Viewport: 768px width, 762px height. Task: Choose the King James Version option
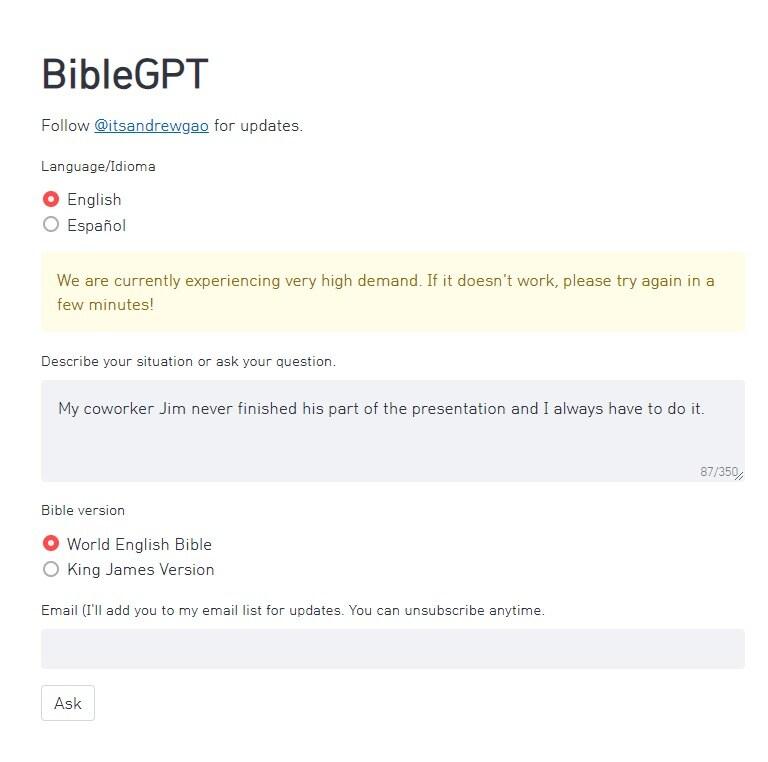(x=51, y=569)
